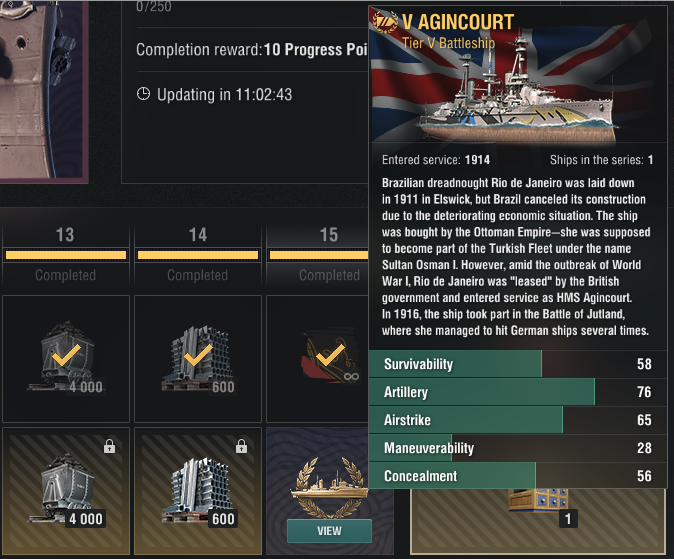Click the clock icon beside Updating timer

coord(143,94)
